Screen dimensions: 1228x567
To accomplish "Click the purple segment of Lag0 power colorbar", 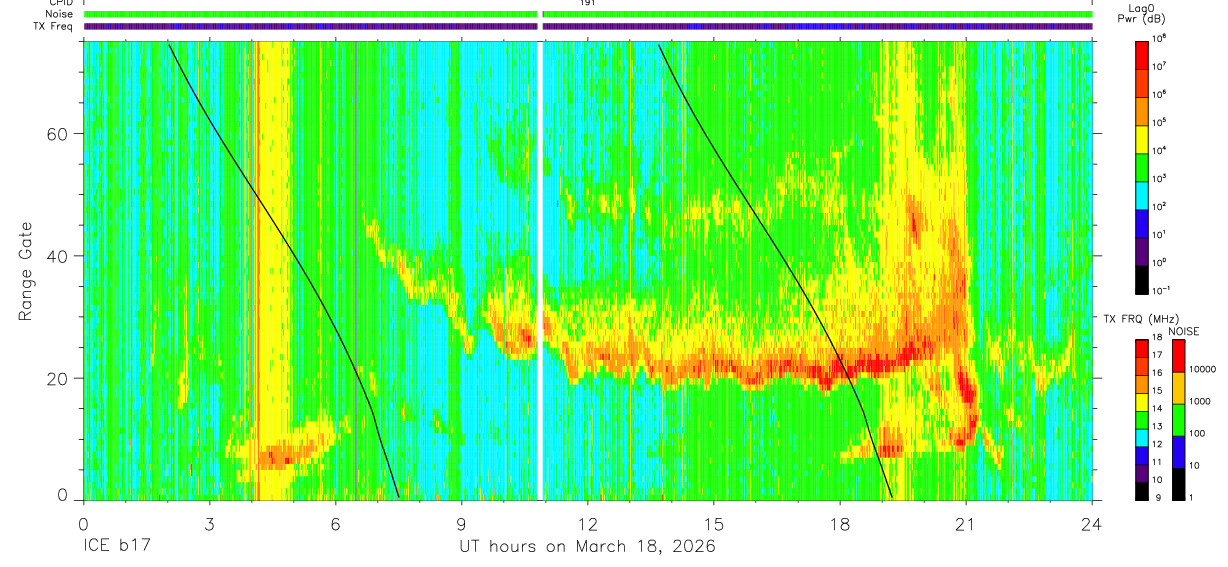I will tap(1141, 250).
